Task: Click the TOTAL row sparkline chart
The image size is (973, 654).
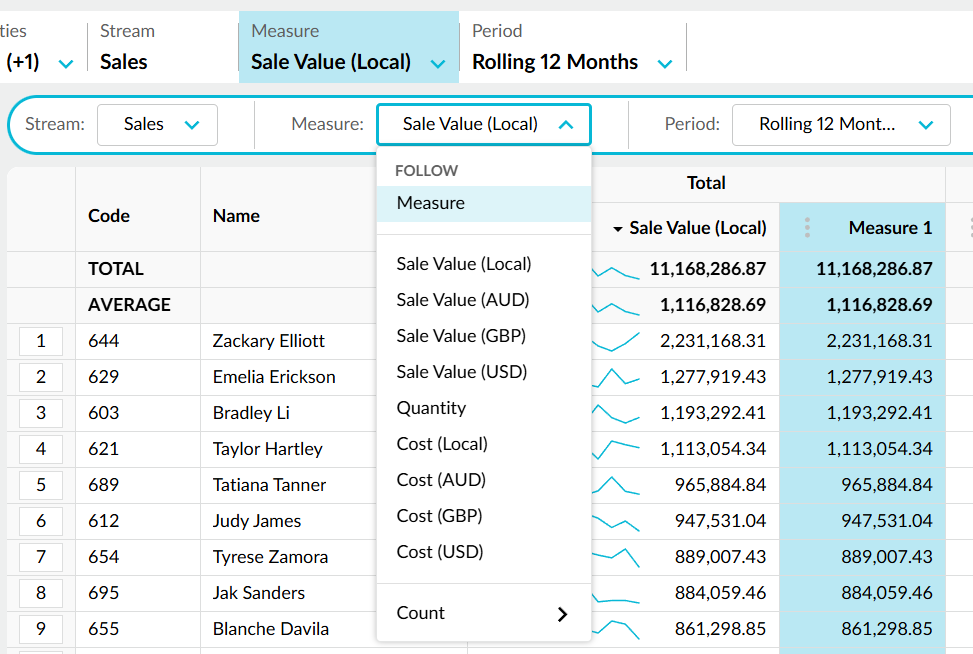Action: [616, 272]
